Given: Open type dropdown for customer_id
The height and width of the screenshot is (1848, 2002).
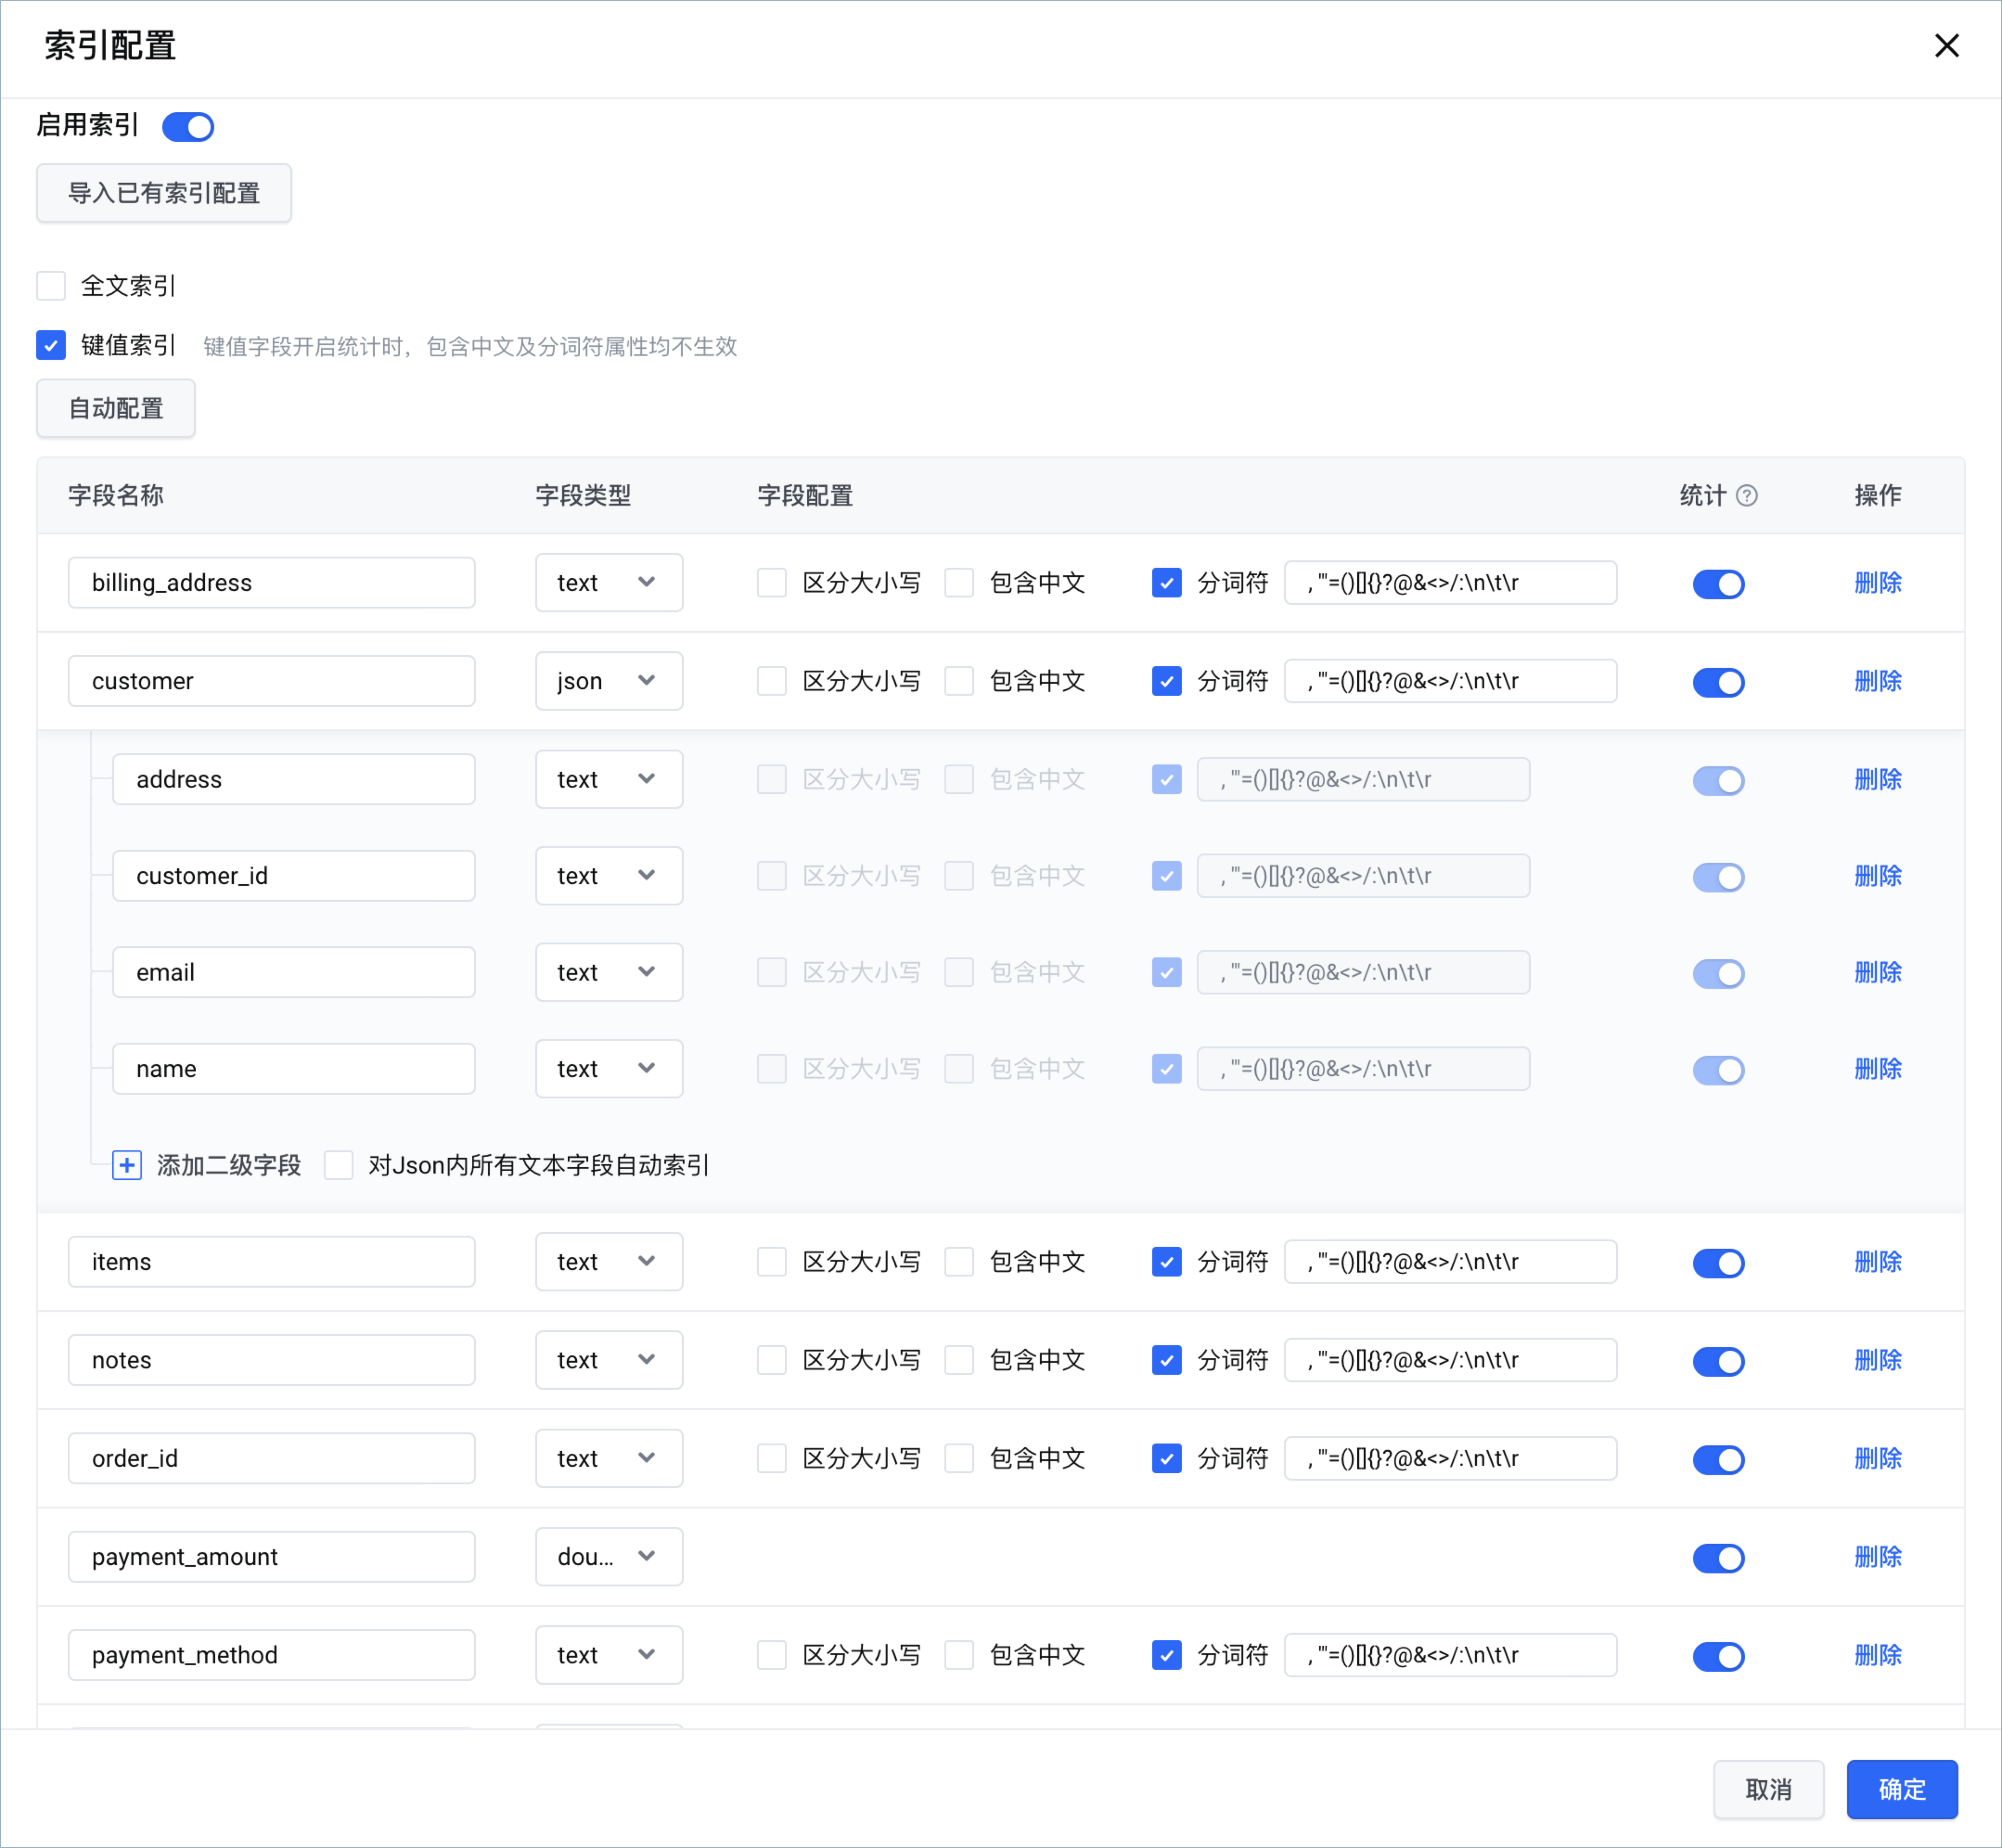Looking at the screenshot, I should [609, 876].
